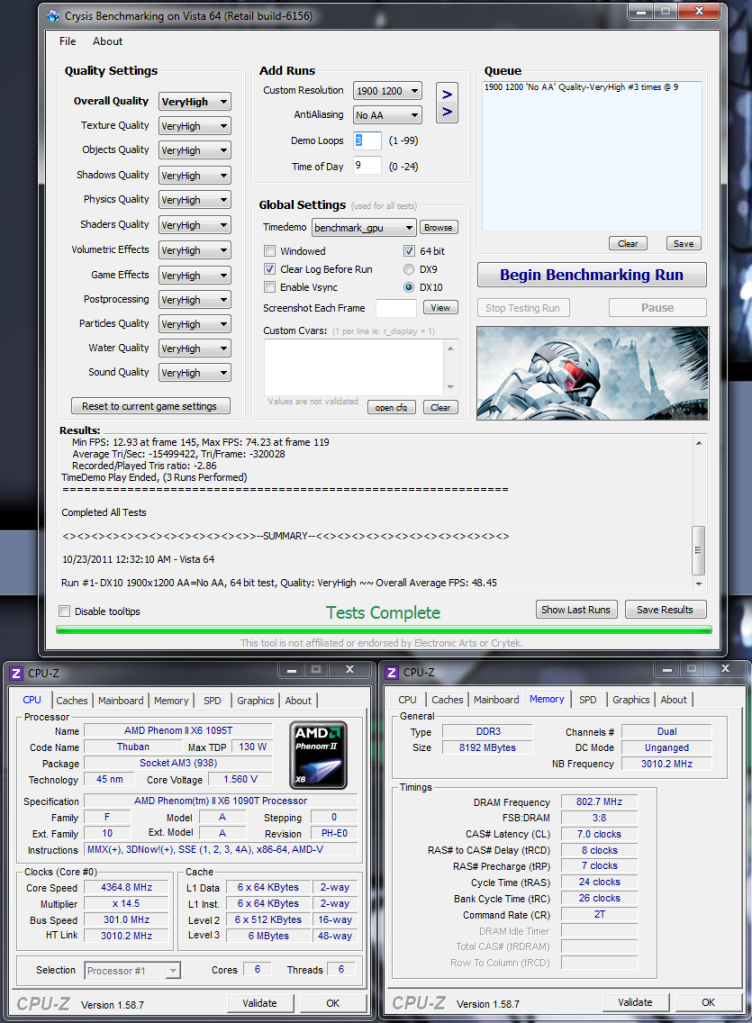
Task: Enable the Windowed checkbox
Action: pos(270,251)
